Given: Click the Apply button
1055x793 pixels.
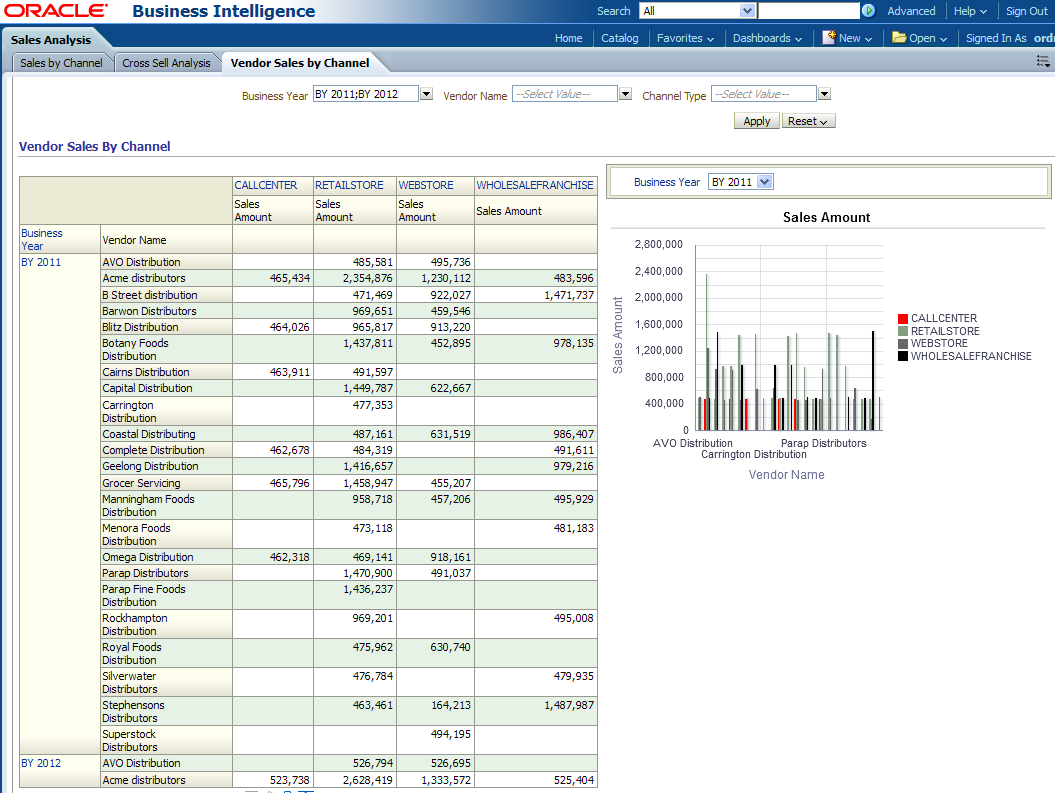Looking at the screenshot, I should click(x=757, y=121).
